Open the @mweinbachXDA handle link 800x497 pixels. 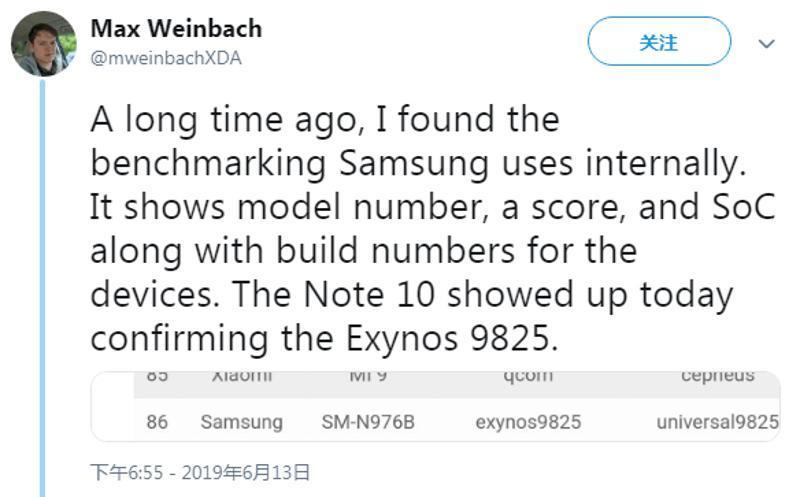click(x=166, y=58)
